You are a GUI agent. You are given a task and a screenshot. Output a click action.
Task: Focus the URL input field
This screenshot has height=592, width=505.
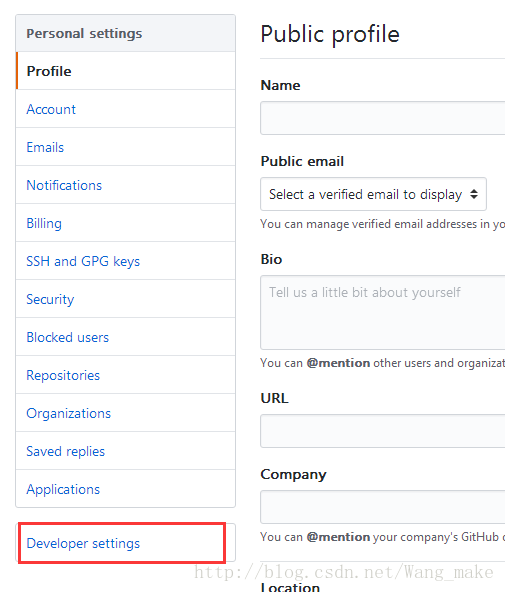(x=383, y=431)
